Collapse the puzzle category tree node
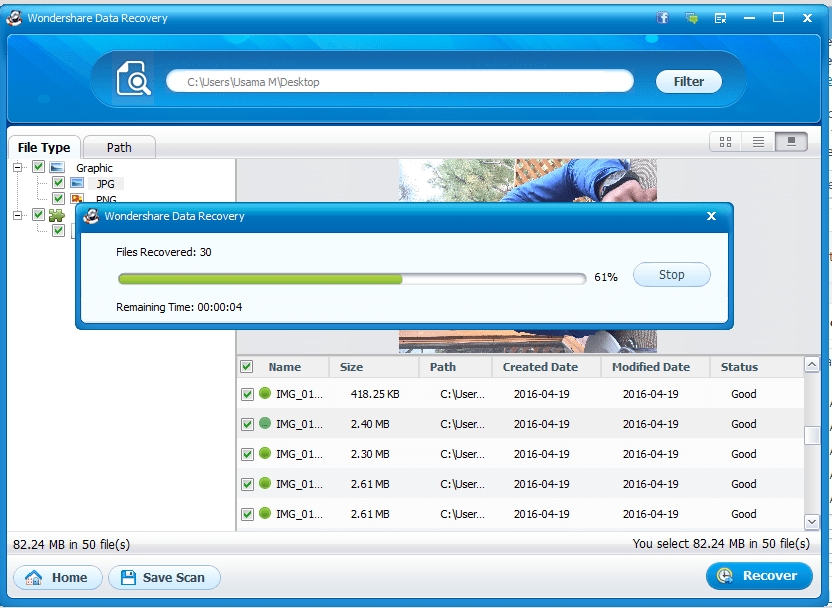The image size is (832, 608). tap(18, 215)
